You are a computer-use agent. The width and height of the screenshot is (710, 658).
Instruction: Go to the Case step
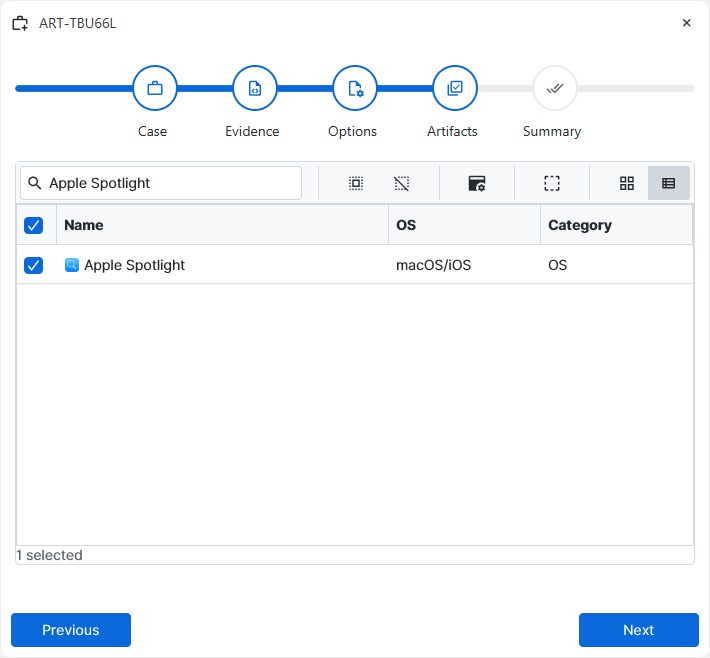pos(155,89)
